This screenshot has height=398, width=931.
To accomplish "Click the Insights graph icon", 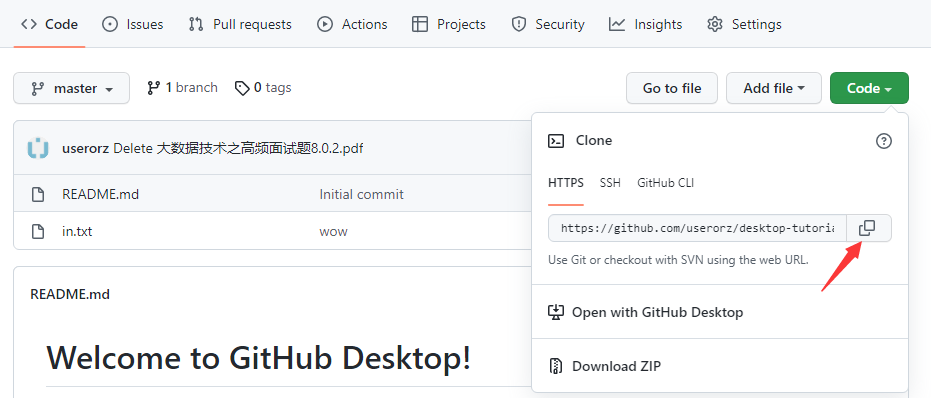I will pyautogui.click(x=617, y=24).
